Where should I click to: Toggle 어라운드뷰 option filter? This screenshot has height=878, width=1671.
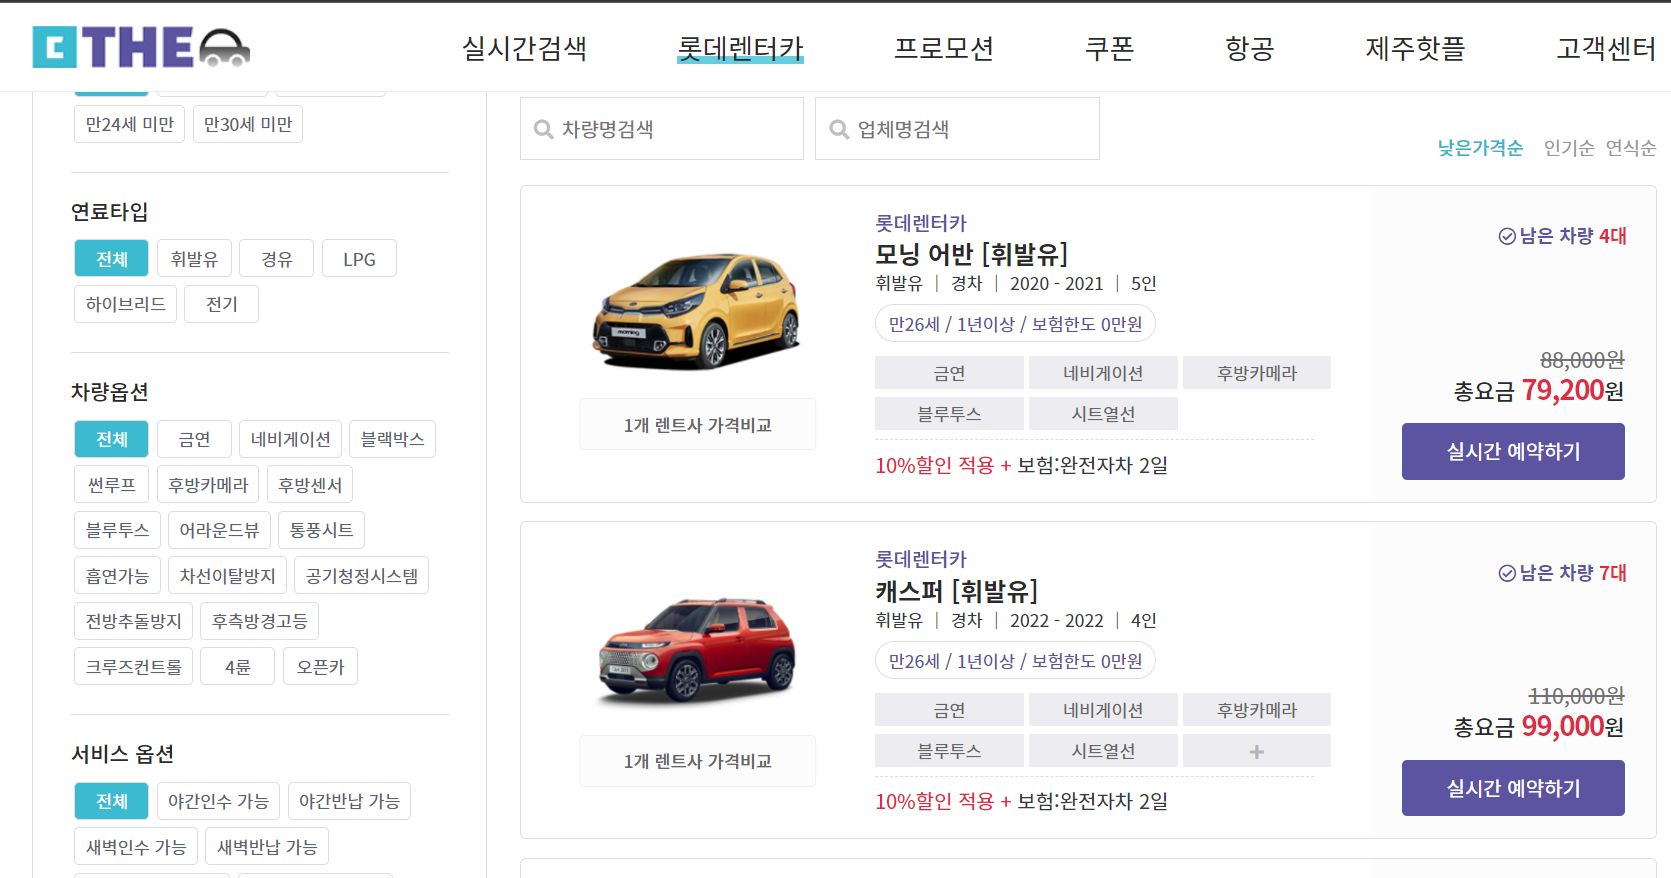[219, 530]
